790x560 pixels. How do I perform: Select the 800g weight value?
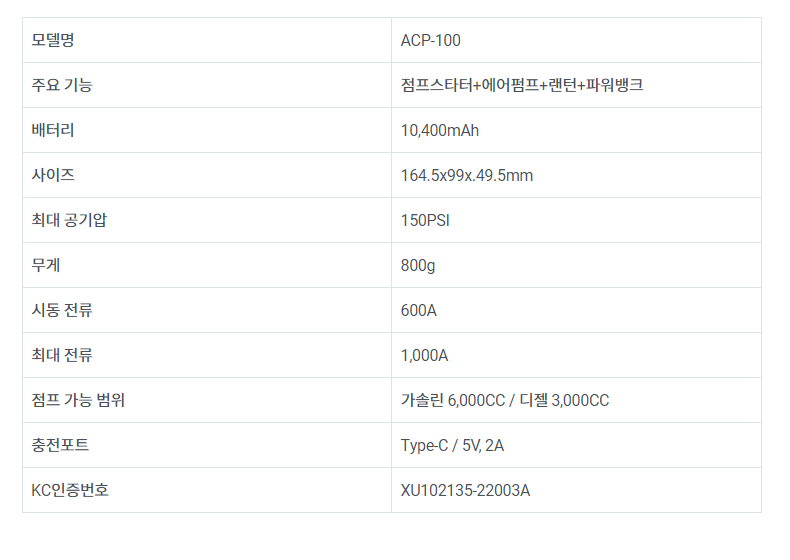click(418, 266)
